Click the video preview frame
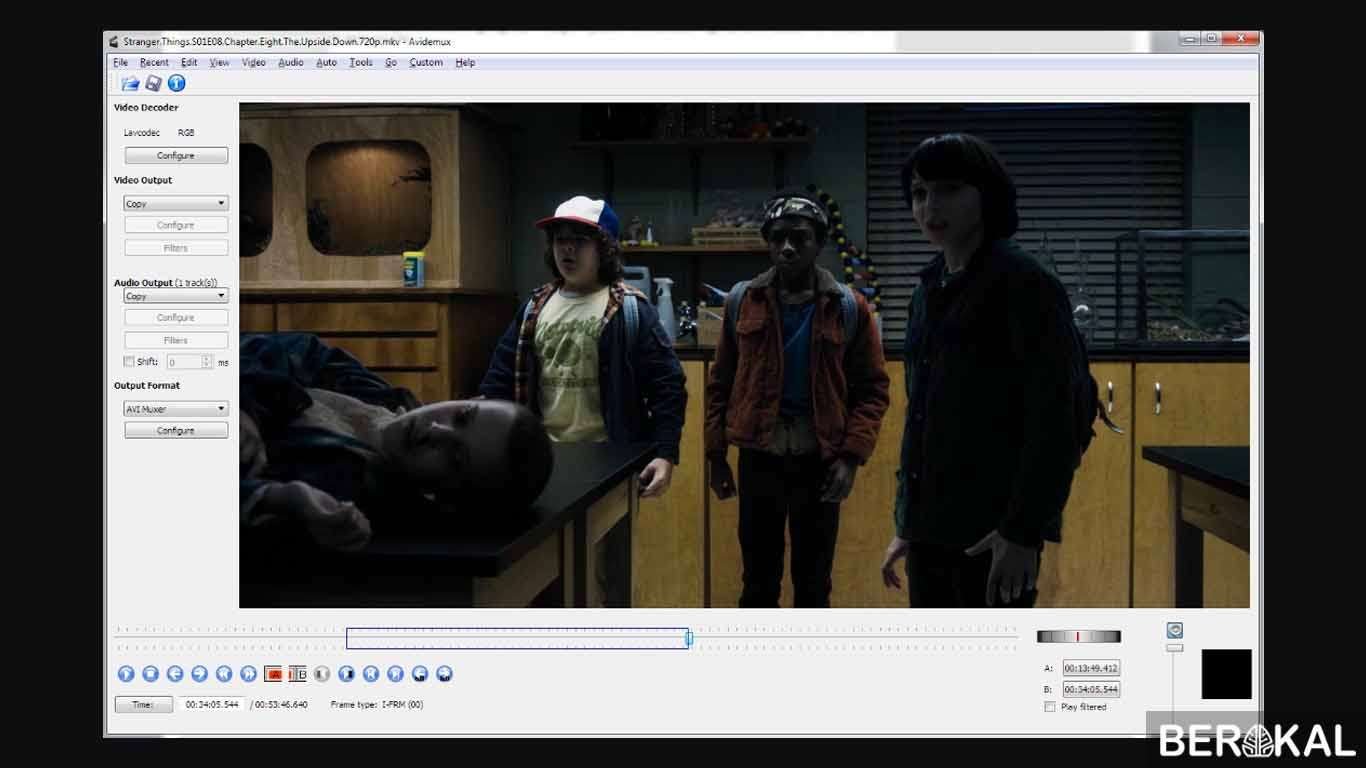The image size is (1366, 768). pyautogui.click(x=744, y=355)
